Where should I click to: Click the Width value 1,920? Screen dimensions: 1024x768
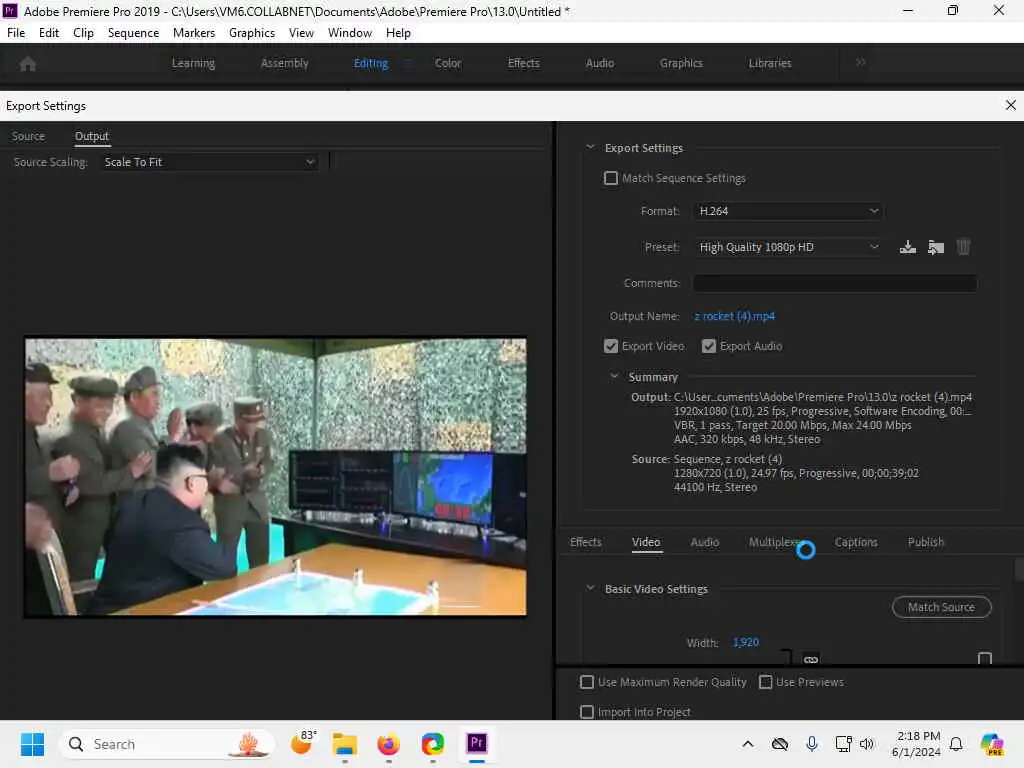pos(745,643)
